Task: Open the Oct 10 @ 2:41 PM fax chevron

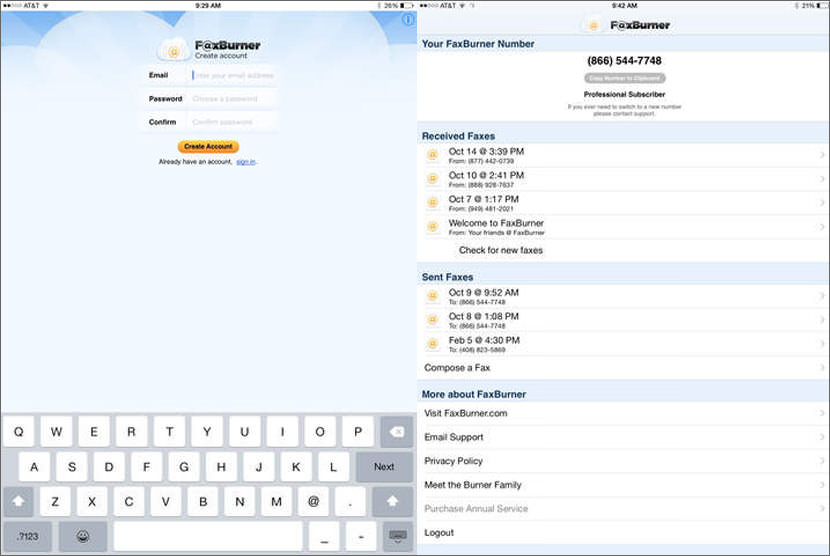Action: pyautogui.click(x=822, y=179)
